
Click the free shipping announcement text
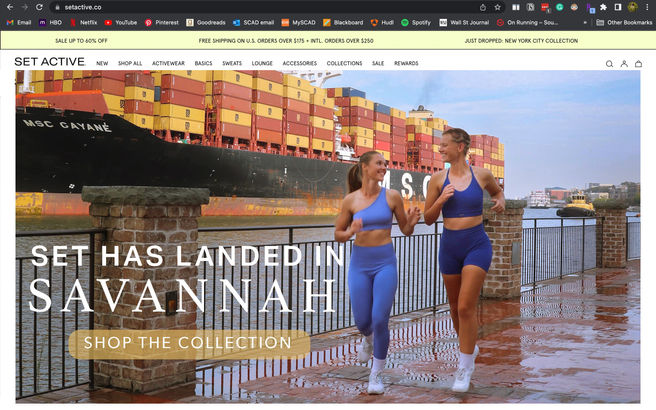click(x=286, y=41)
